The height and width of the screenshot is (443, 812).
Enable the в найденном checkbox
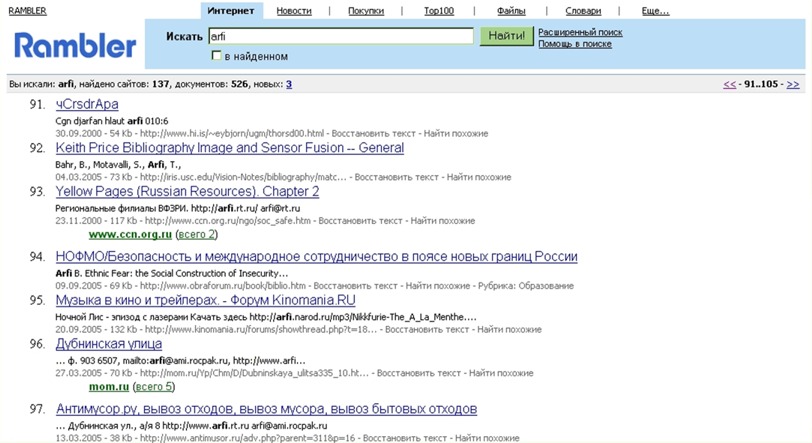coord(216,55)
